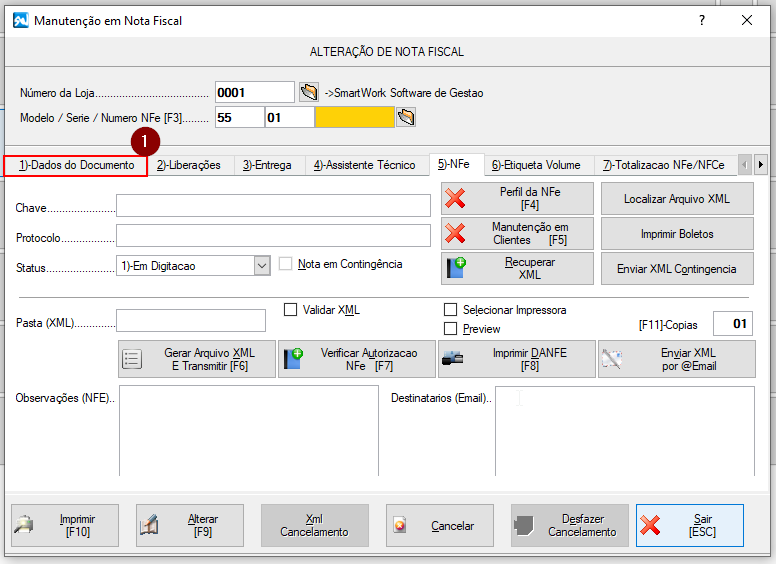Open the Status dropdown list
This screenshot has width=776, height=564.
coord(262,266)
